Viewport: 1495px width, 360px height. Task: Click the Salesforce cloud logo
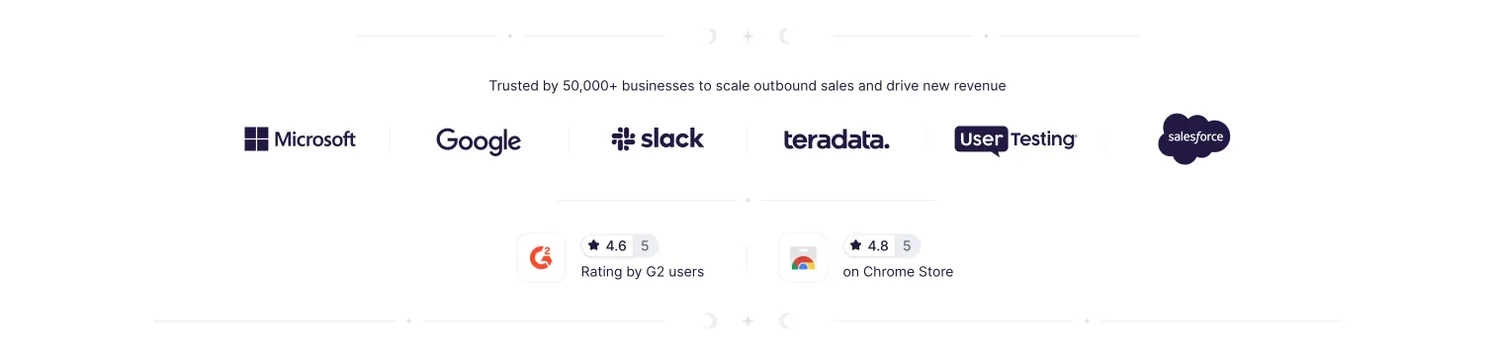pos(1194,139)
